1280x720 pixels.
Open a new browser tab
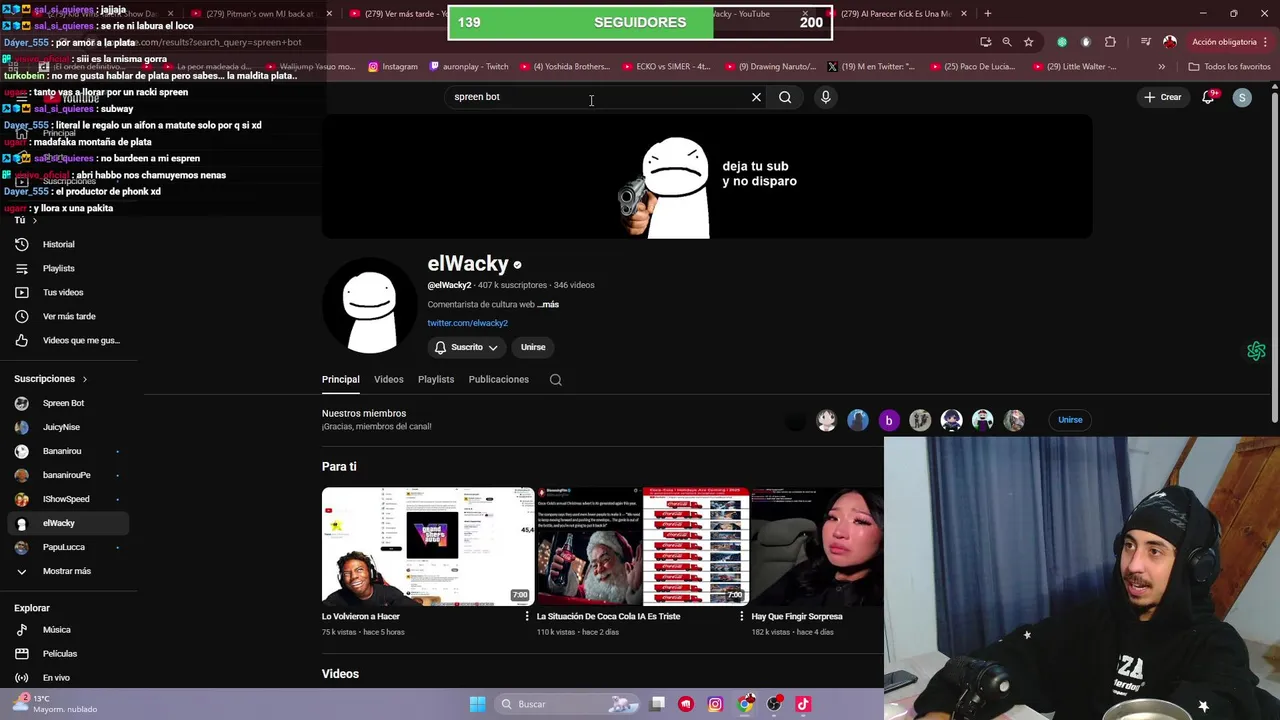(x=987, y=14)
